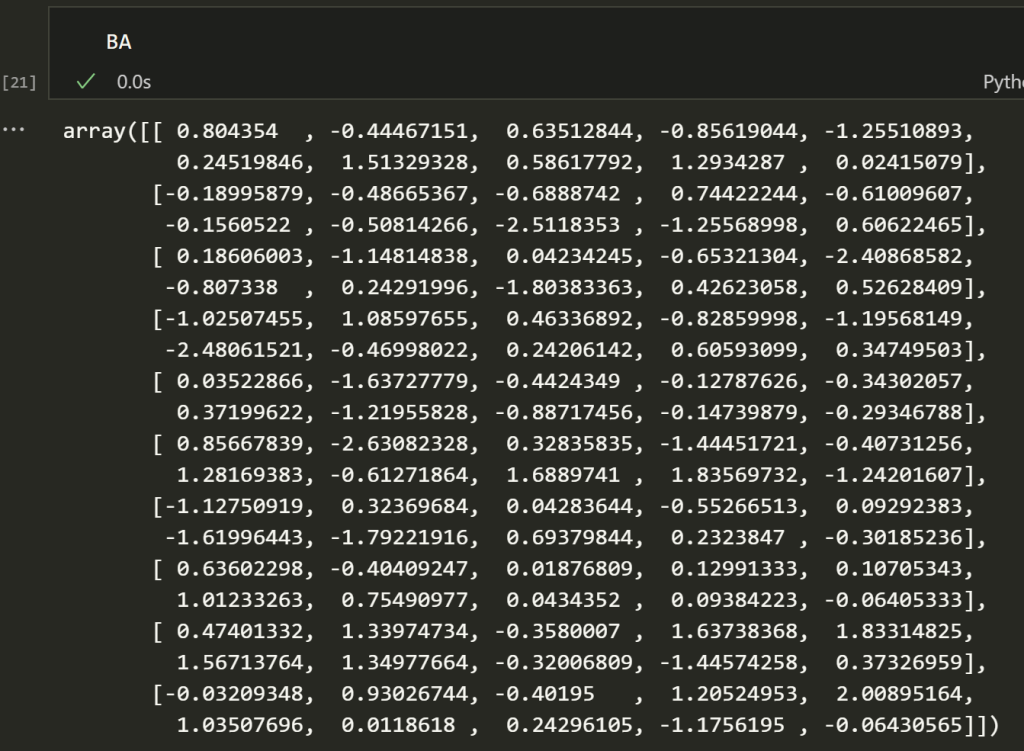This screenshot has width=1024, height=751.
Task: Click the value -0.85619044
Action: click(729, 131)
